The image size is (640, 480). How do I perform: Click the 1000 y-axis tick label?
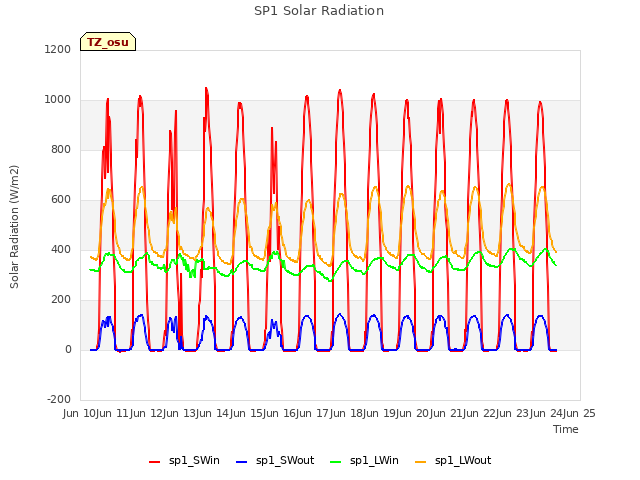pos(58,100)
